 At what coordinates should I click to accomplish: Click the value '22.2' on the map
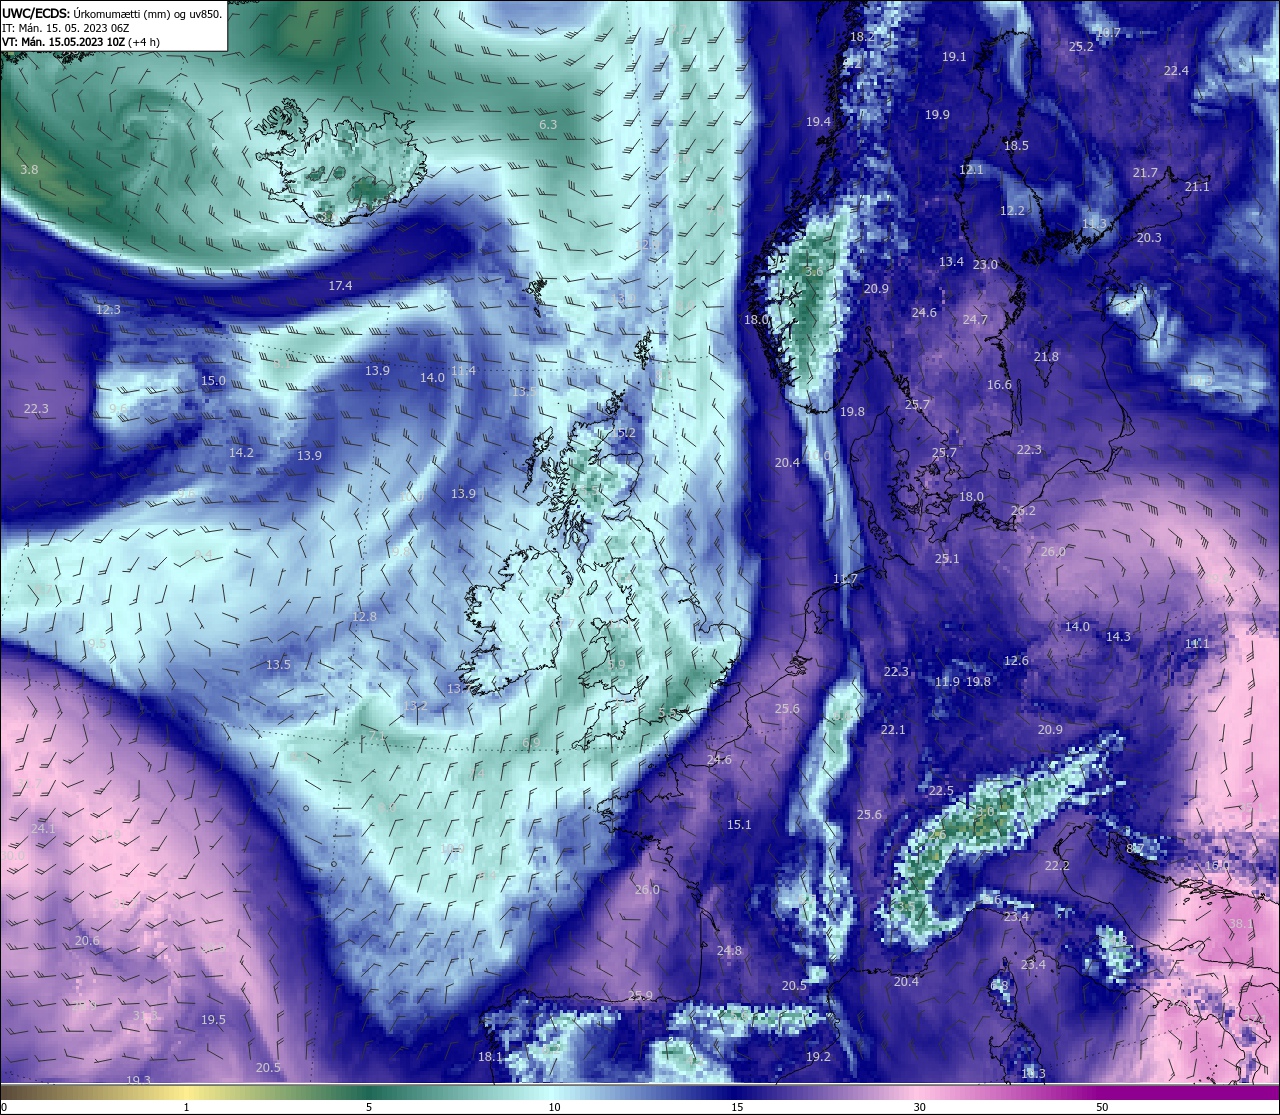click(1057, 866)
